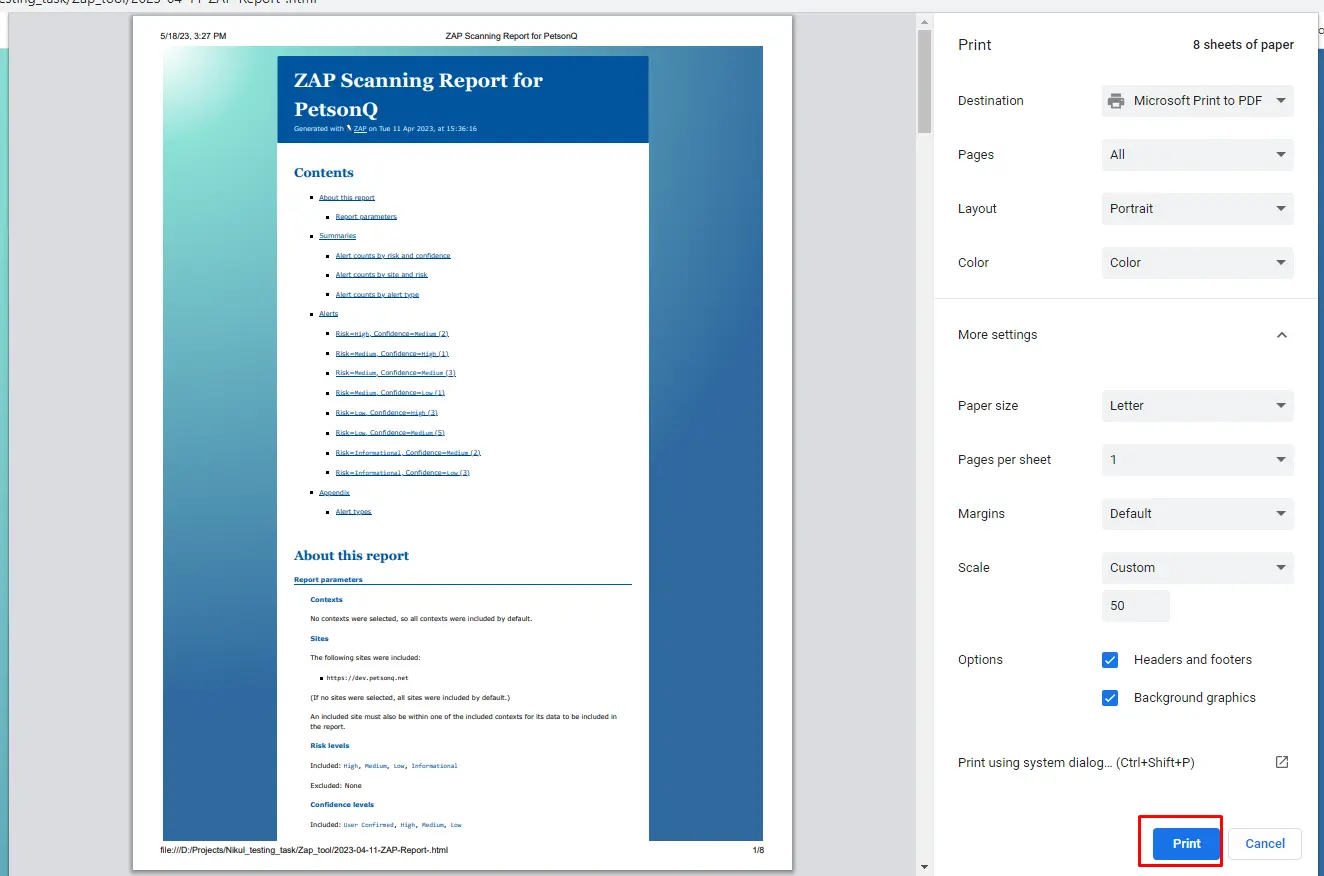This screenshot has height=876, width=1324.
Task: Click 'Alert counts by alert type' link
Action: [x=377, y=295]
